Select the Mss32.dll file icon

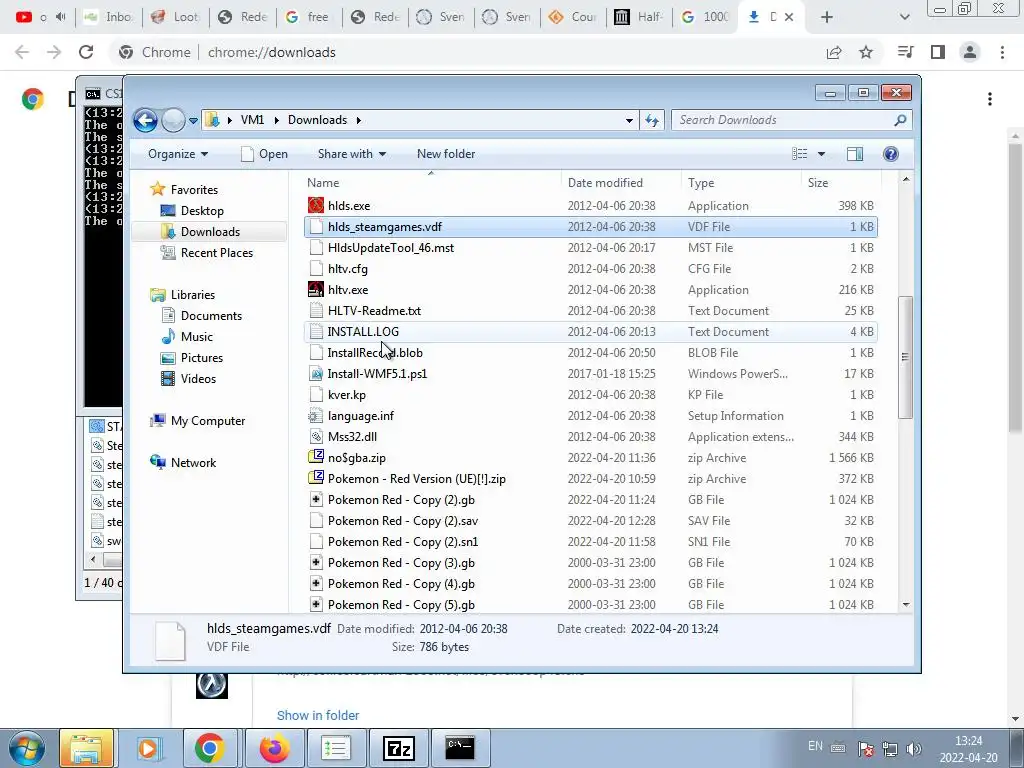pos(316,436)
